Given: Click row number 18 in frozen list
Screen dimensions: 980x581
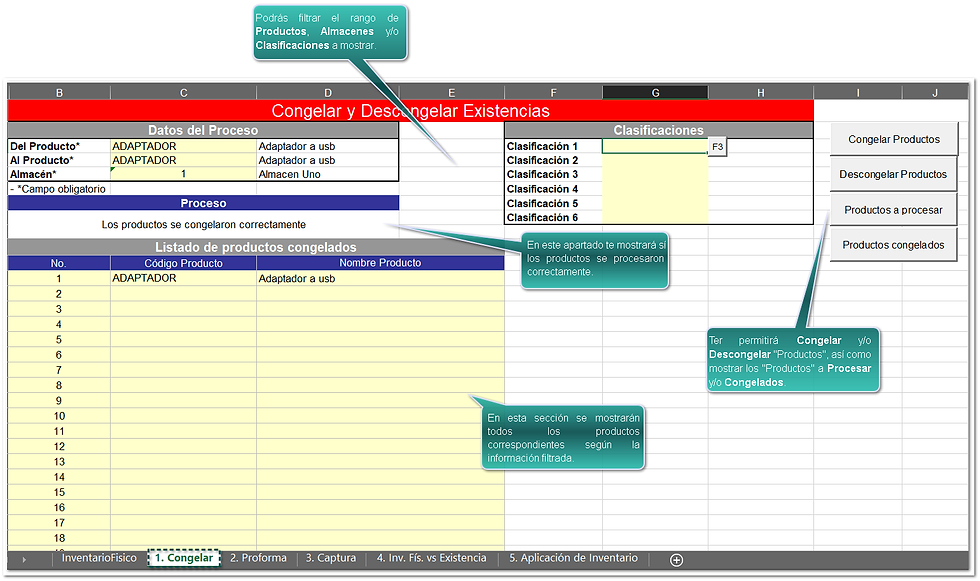Looking at the screenshot, I should click(x=59, y=538).
